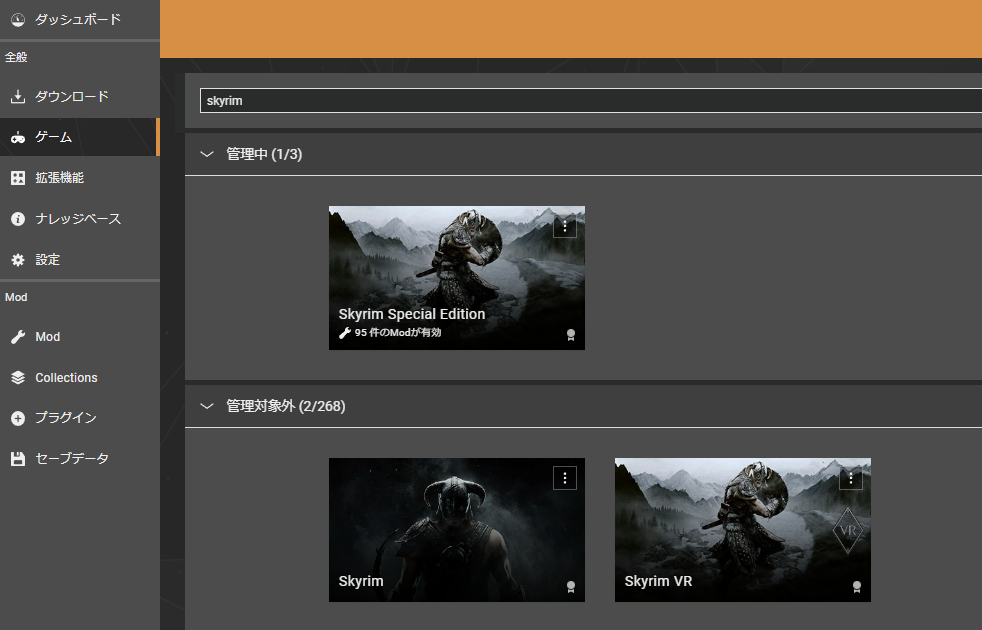Click the wrench icon beside Mod
Viewport: 982px width, 630px height.
(x=18, y=337)
